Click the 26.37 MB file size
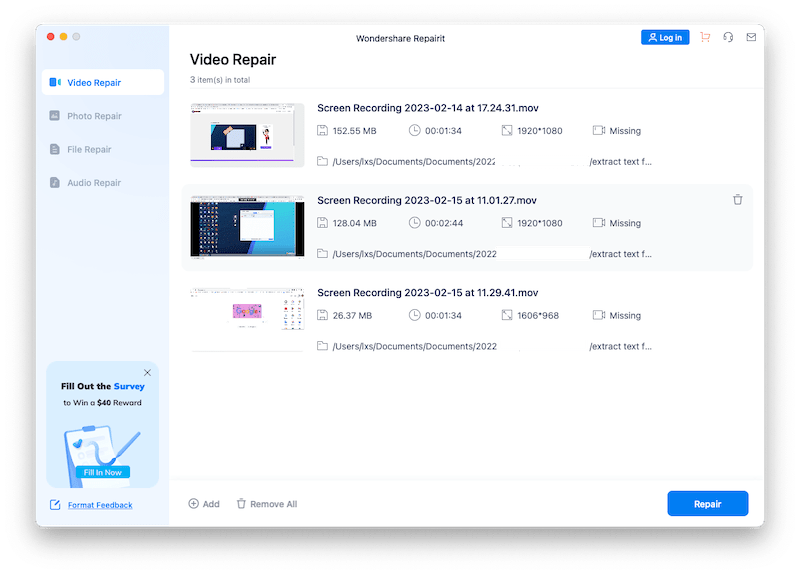The width and height of the screenshot is (800, 574). (x=352, y=315)
